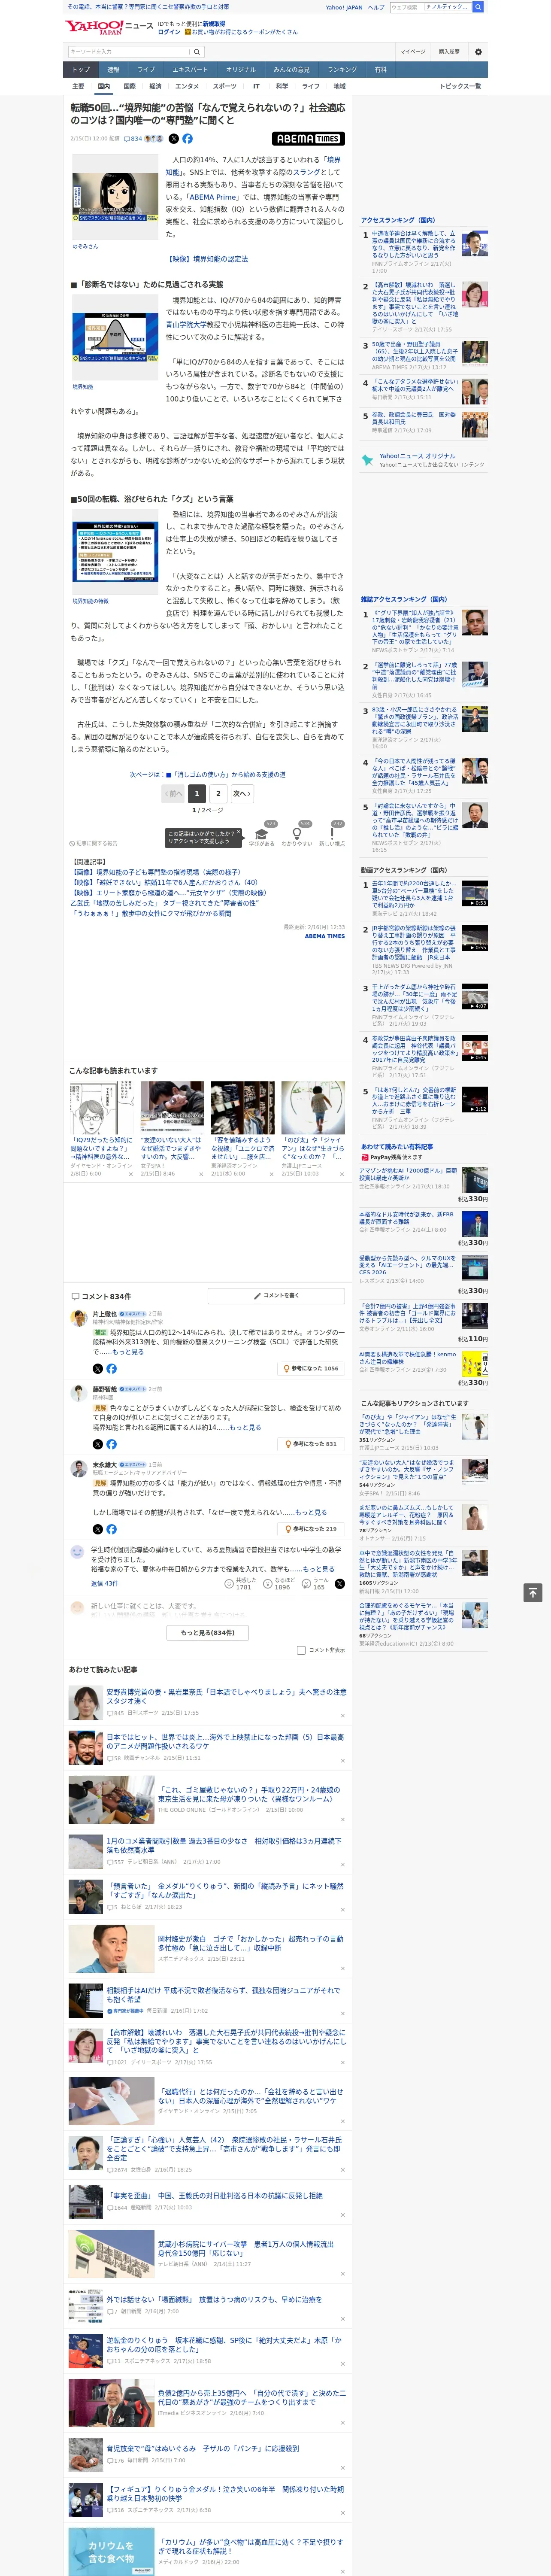Share 末永雄大's comment on Facebook
The height and width of the screenshot is (2576, 551).
111,1529
